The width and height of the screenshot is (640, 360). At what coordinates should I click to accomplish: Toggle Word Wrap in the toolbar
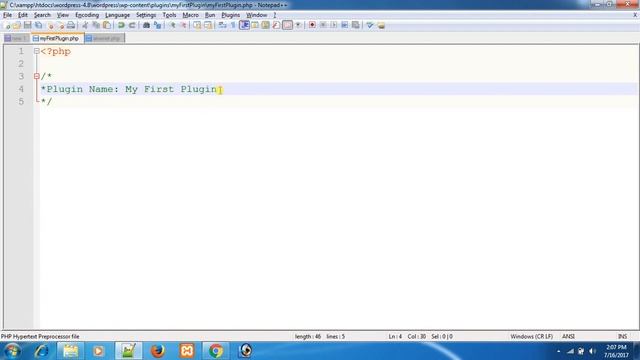tap(222, 25)
